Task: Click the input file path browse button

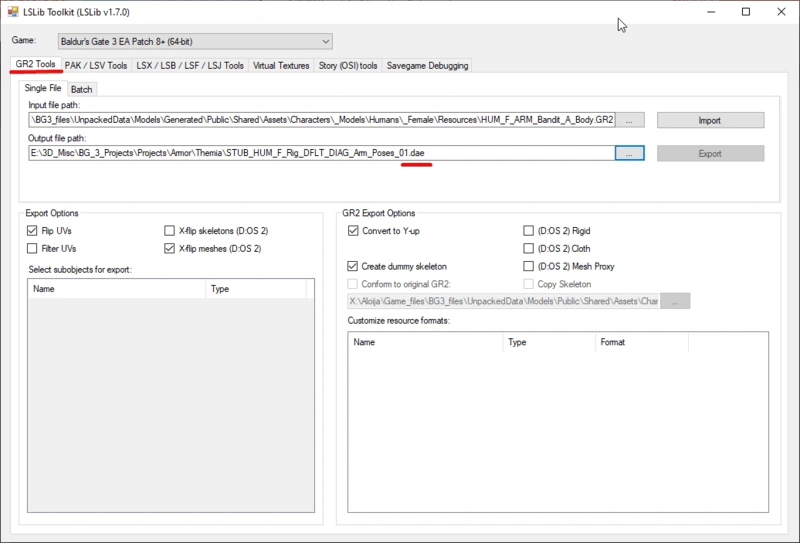Action: click(629, 120)
